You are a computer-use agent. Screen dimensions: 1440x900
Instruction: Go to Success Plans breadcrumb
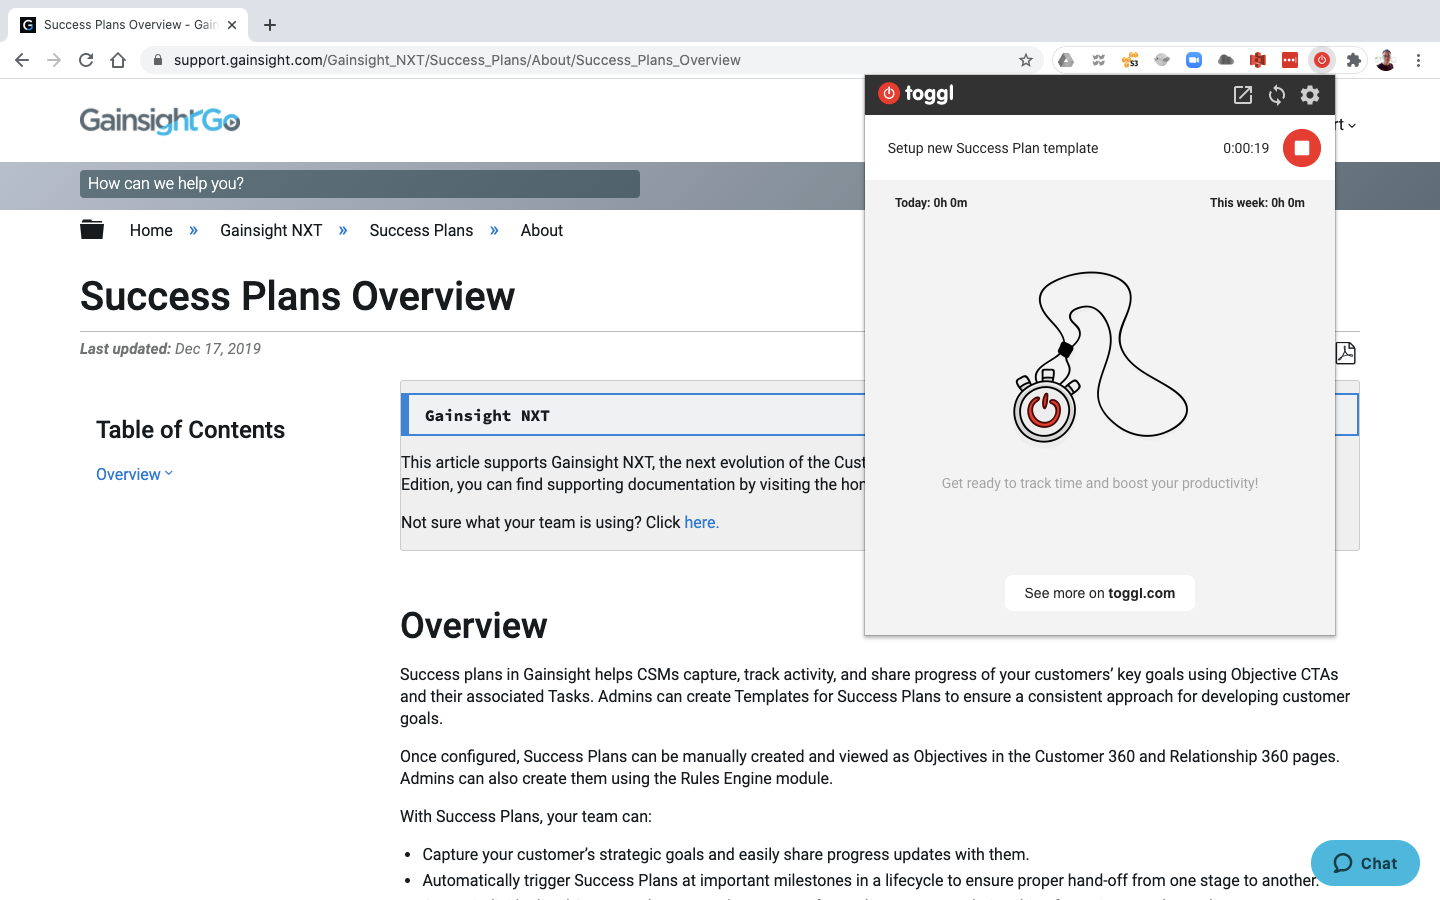coord(421,230)
